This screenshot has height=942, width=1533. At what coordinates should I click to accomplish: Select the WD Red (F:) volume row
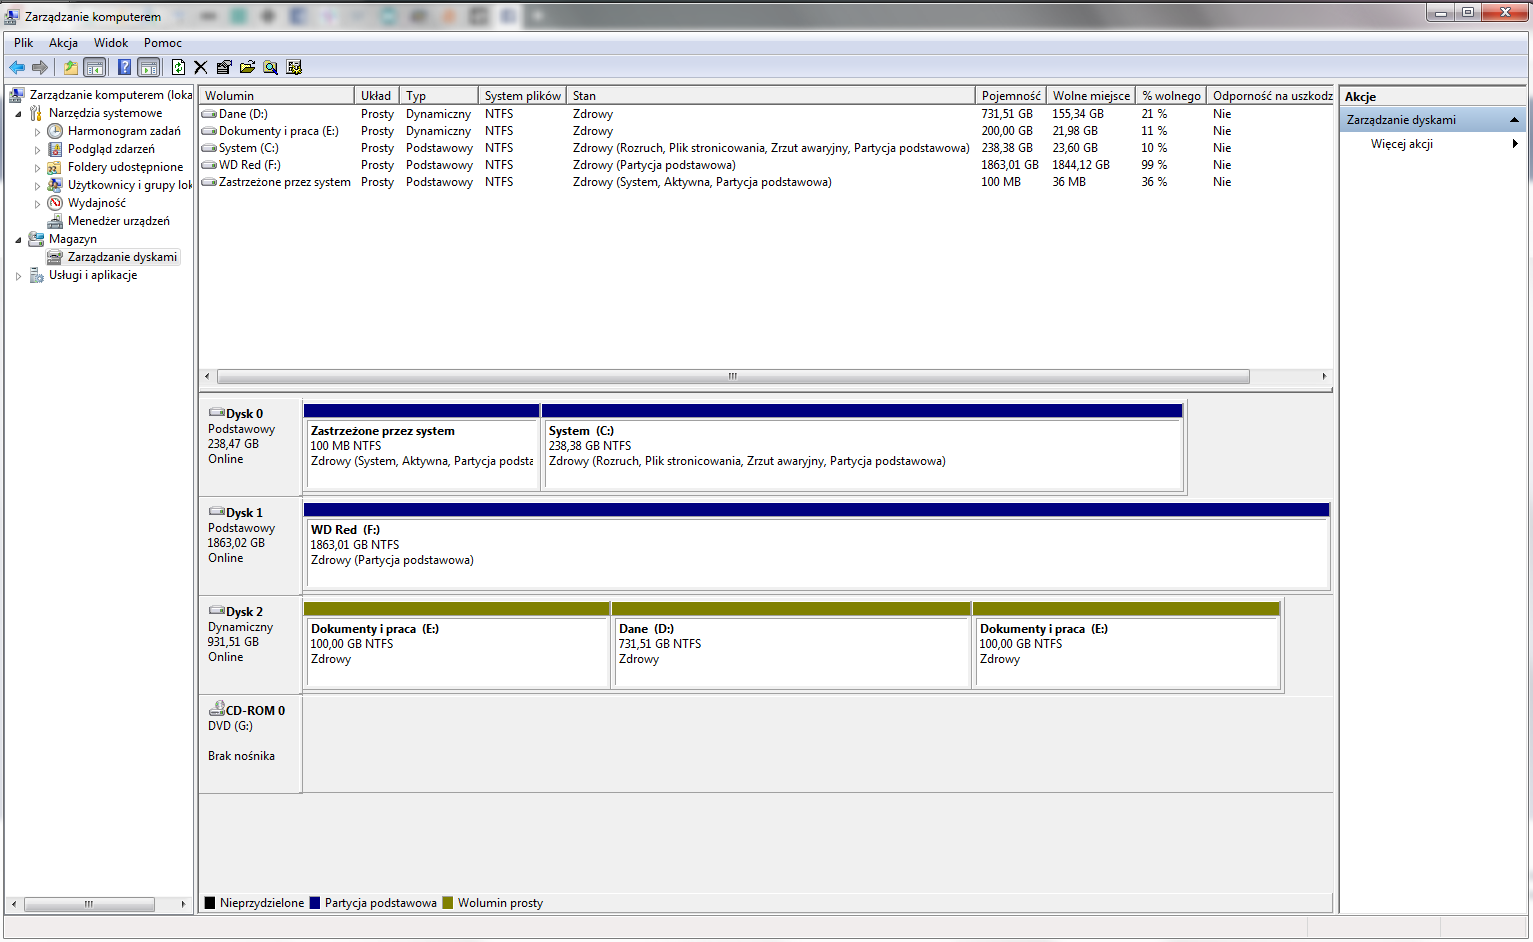(766, 165)
